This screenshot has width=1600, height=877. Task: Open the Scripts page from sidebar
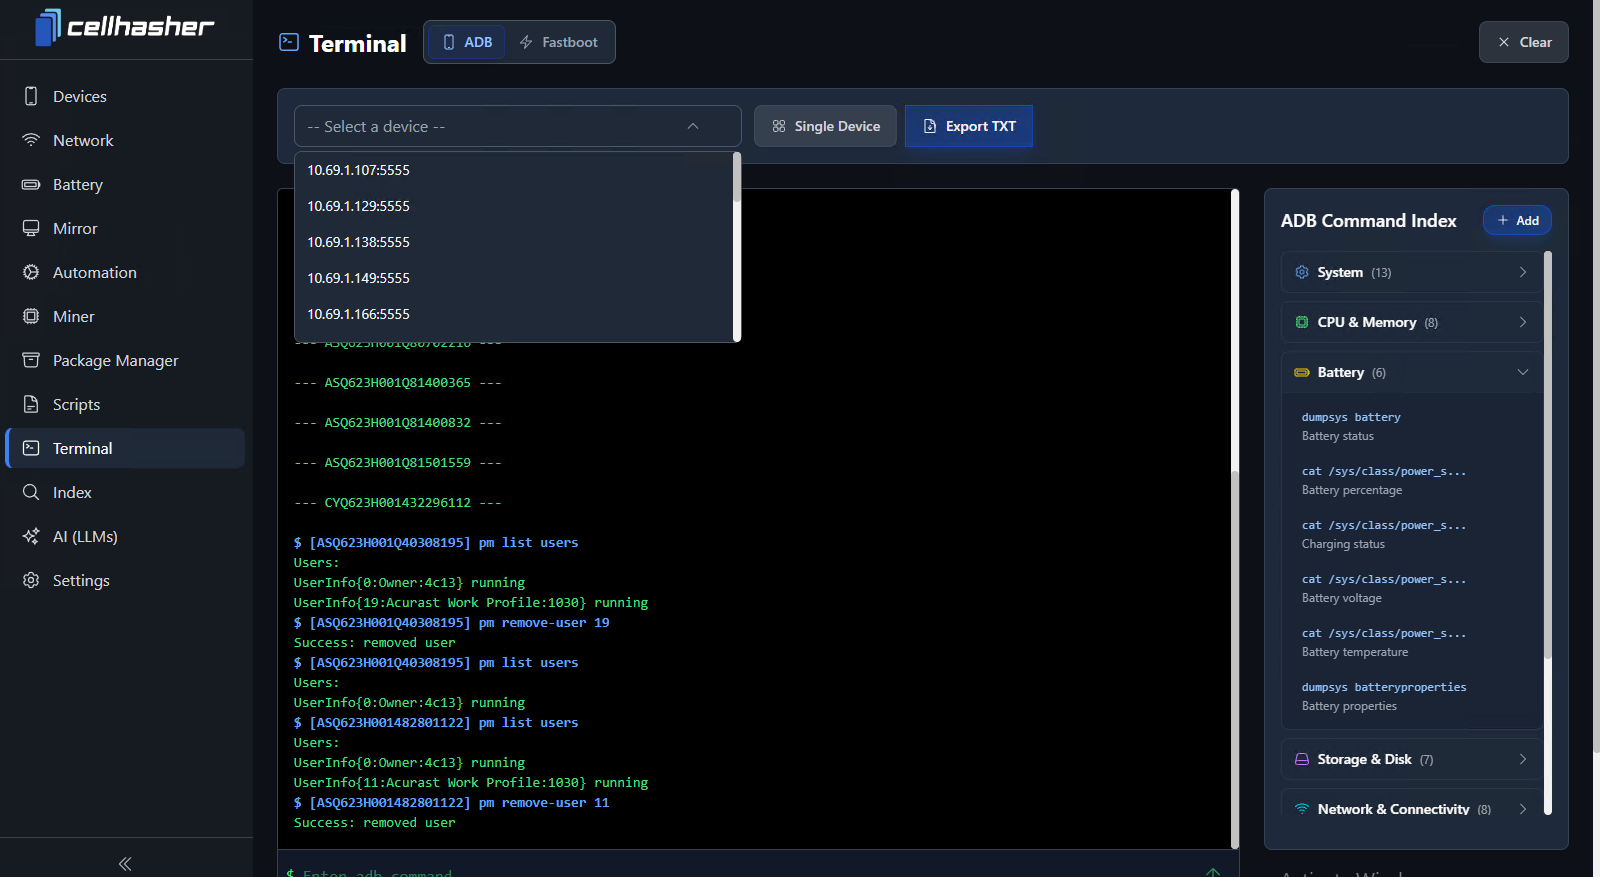pos(76,404)
